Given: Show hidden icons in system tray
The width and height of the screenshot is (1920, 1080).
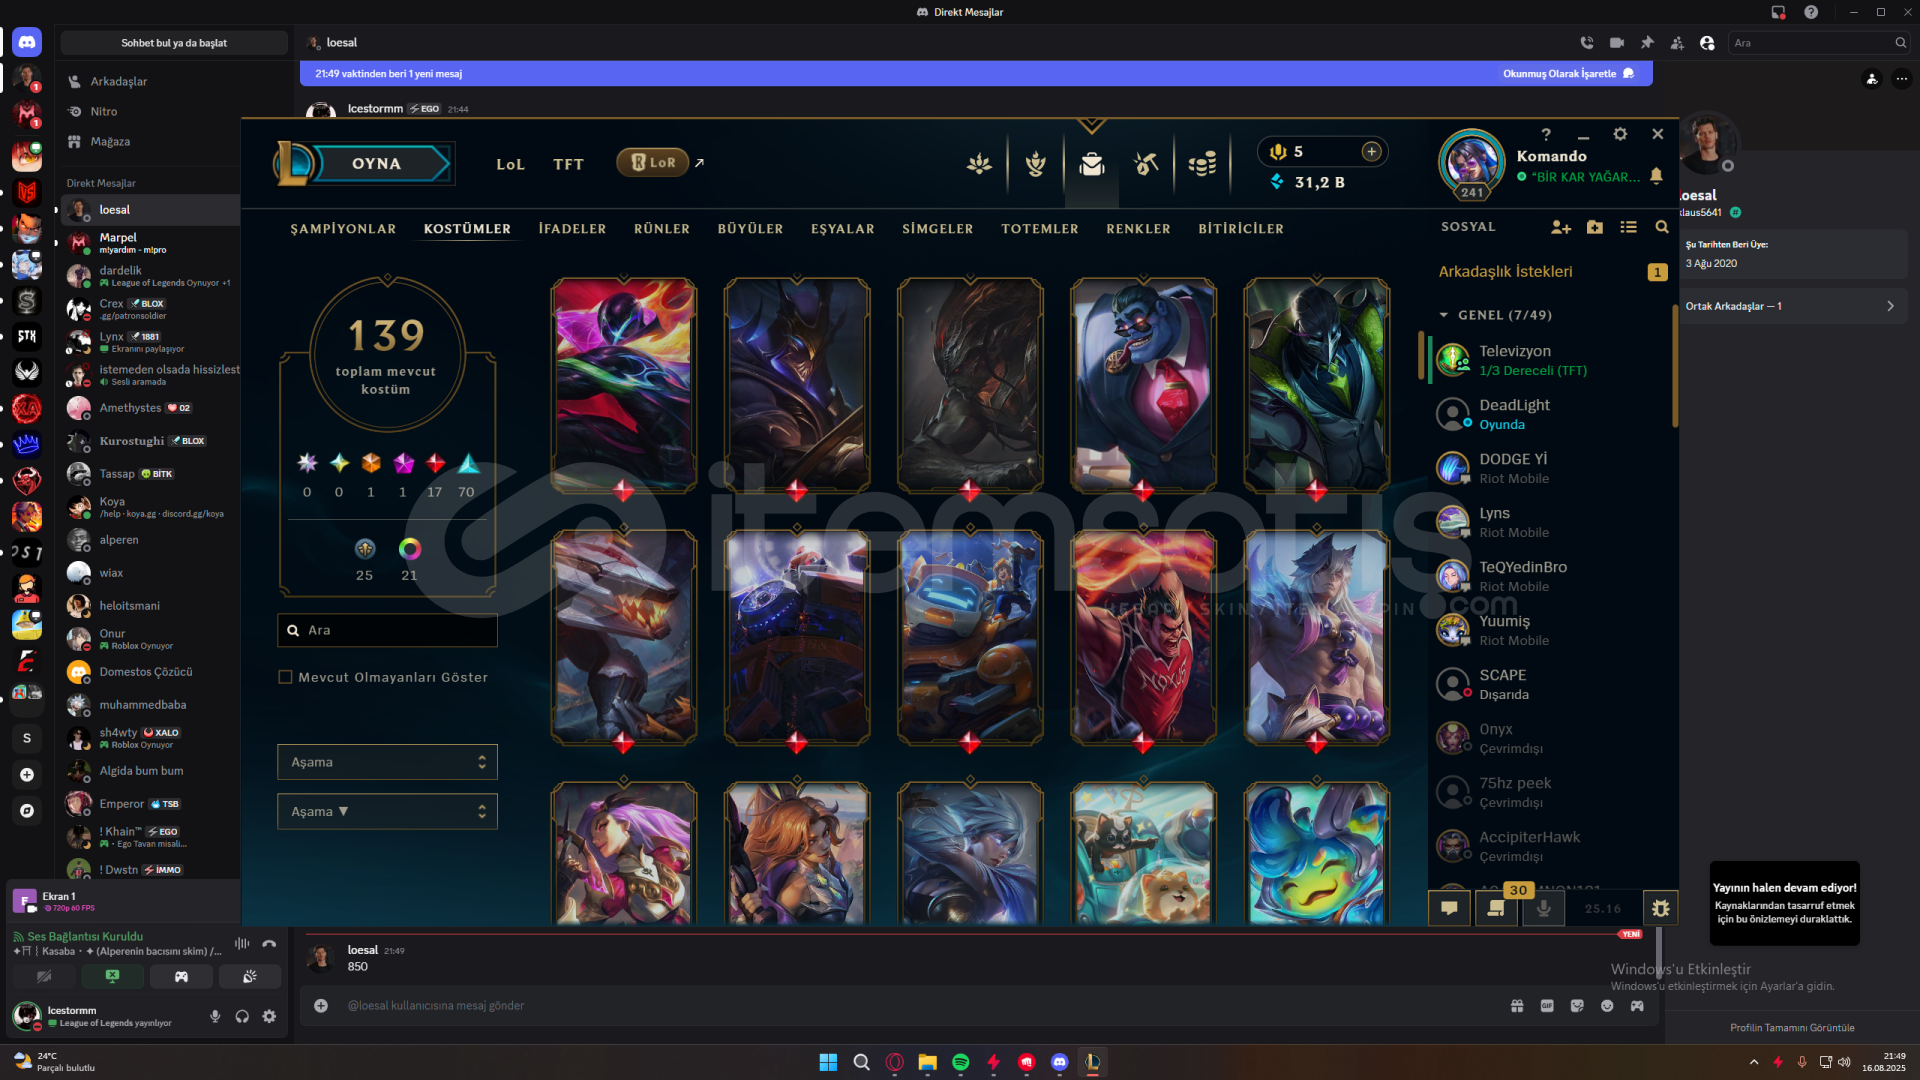Looking at the screenshot, I should pyautogui.click(x=1754, y=1062).
